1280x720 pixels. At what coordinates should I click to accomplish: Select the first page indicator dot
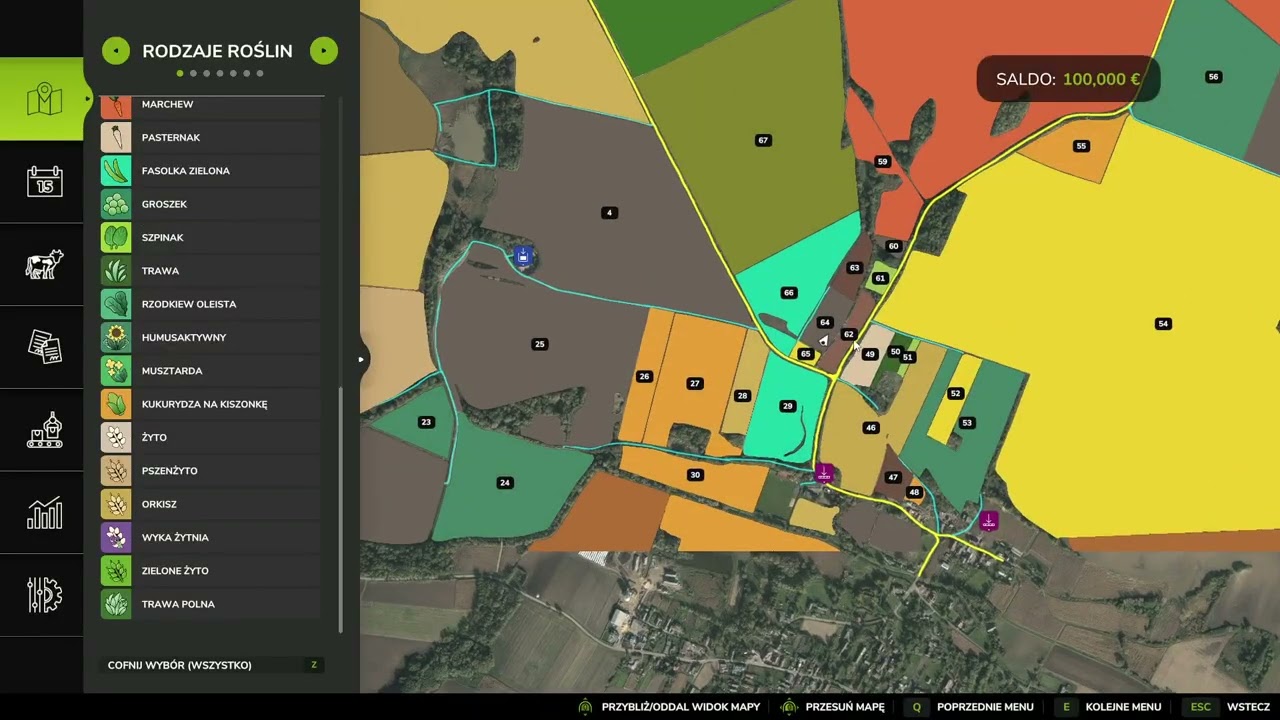click(180, 73)
